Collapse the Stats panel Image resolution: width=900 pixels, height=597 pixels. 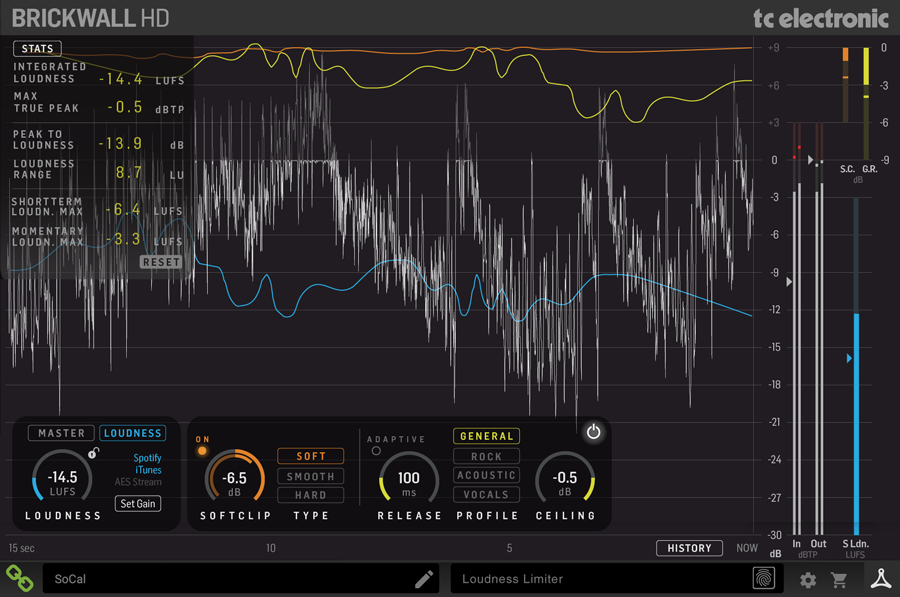pos(37,48)
